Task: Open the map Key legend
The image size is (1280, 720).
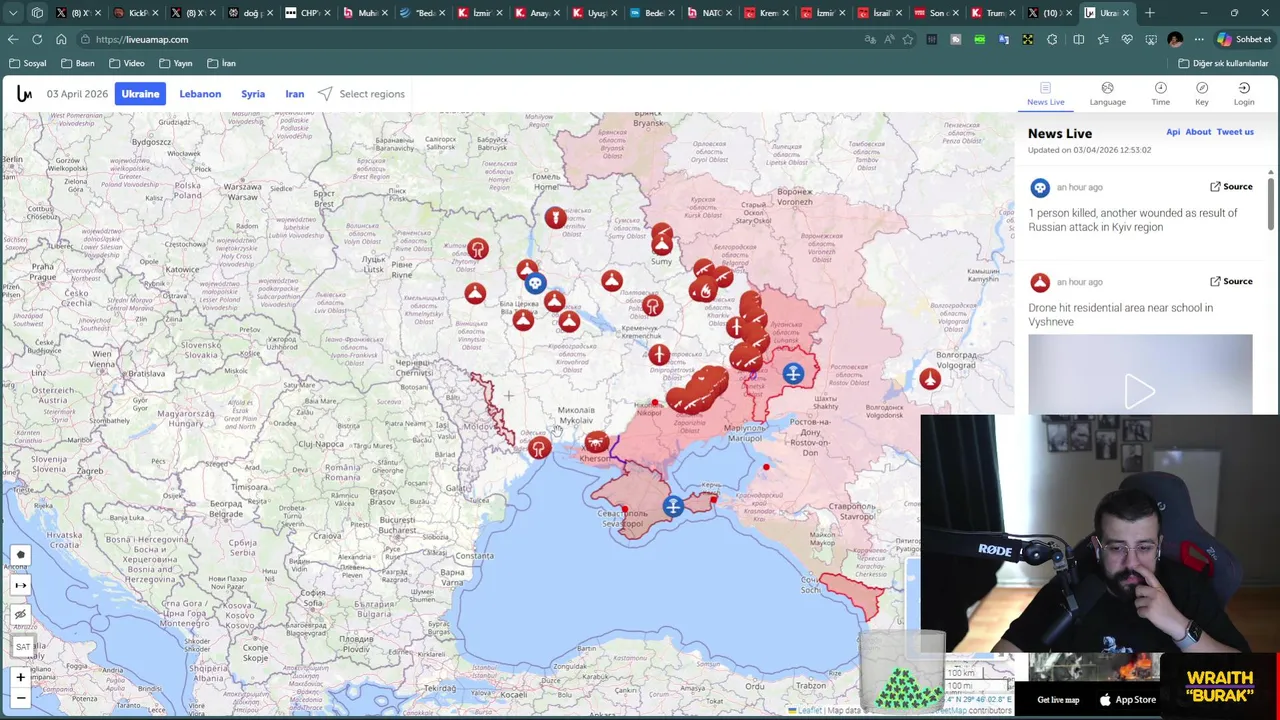Action: (x=1202, y=94)
